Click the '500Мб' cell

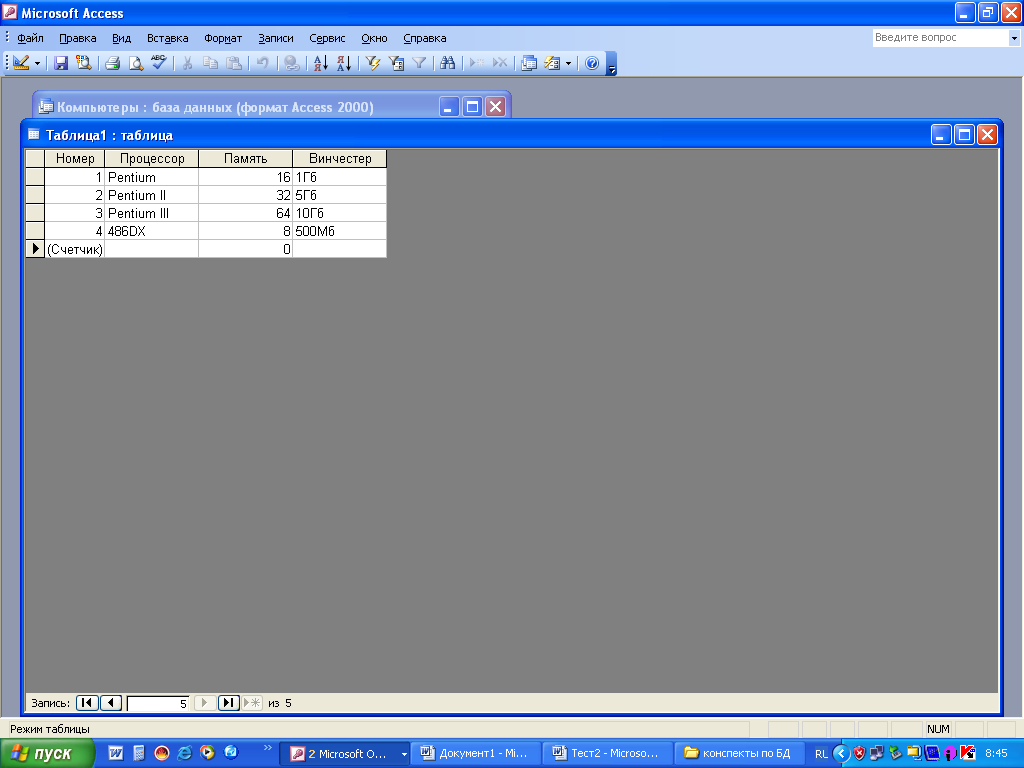pos(340,231)
